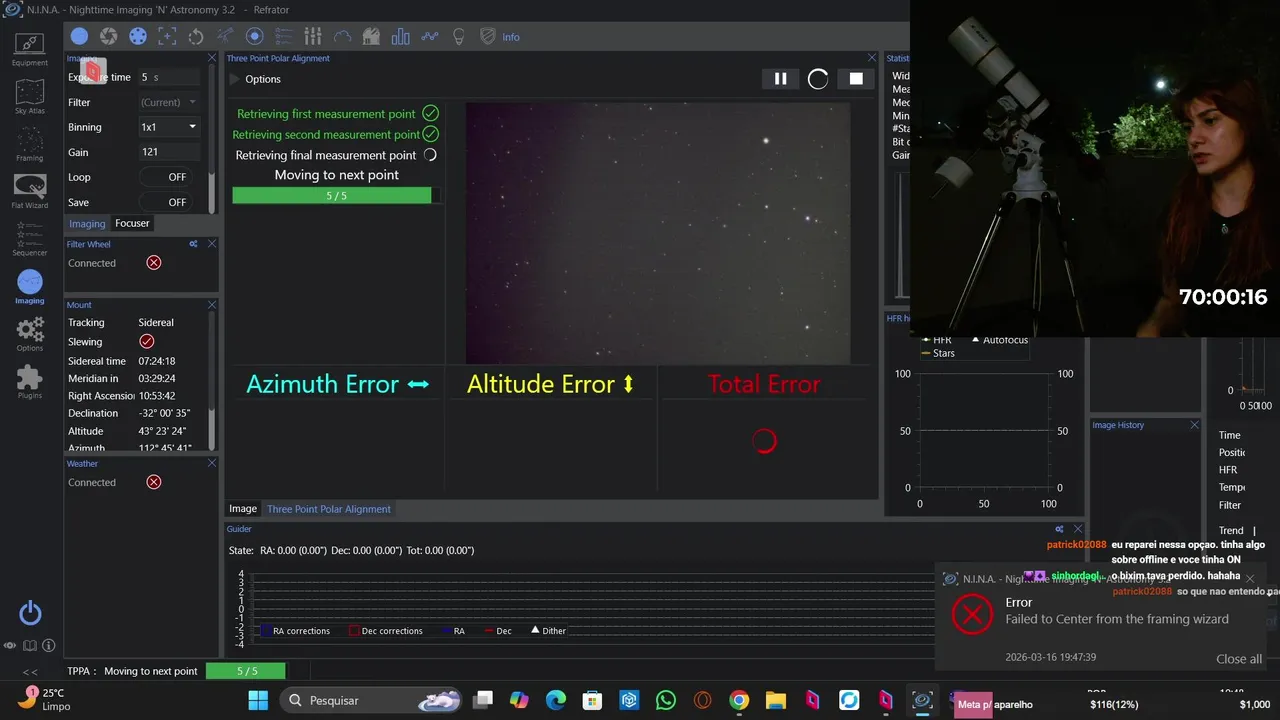The width and height of the screenshot is (1280, 720).
Task: Open the Sky Atlas section
Action: [x=29, y=98]
